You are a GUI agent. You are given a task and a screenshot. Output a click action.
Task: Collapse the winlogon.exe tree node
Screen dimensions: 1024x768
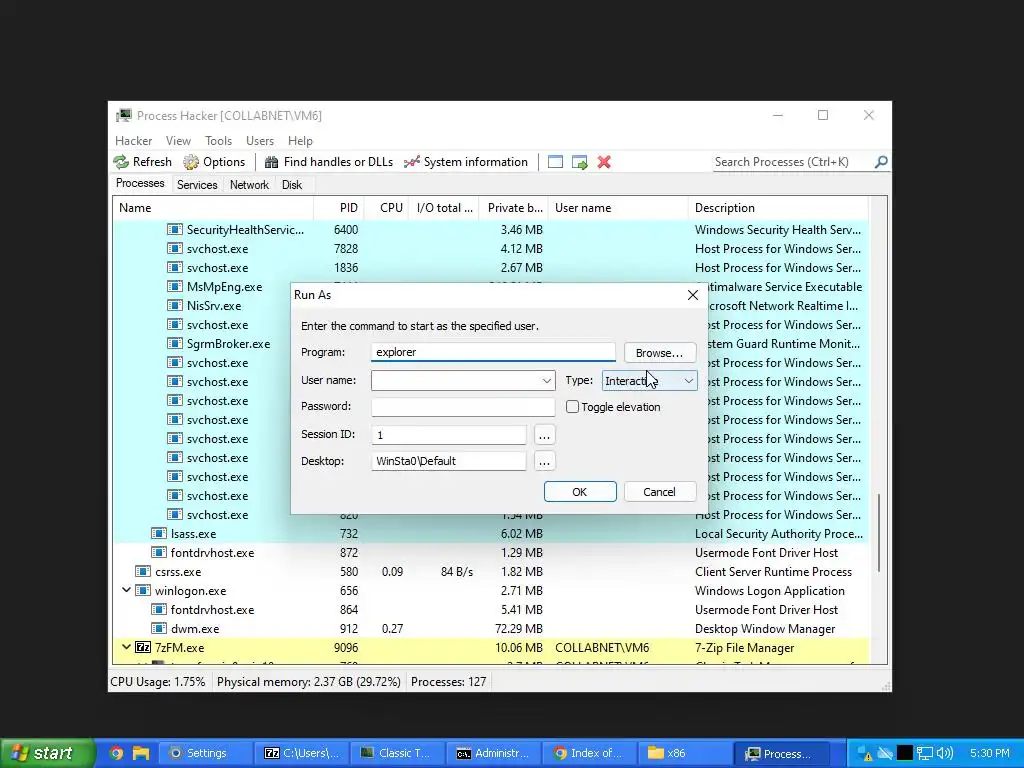coord(126,590)
